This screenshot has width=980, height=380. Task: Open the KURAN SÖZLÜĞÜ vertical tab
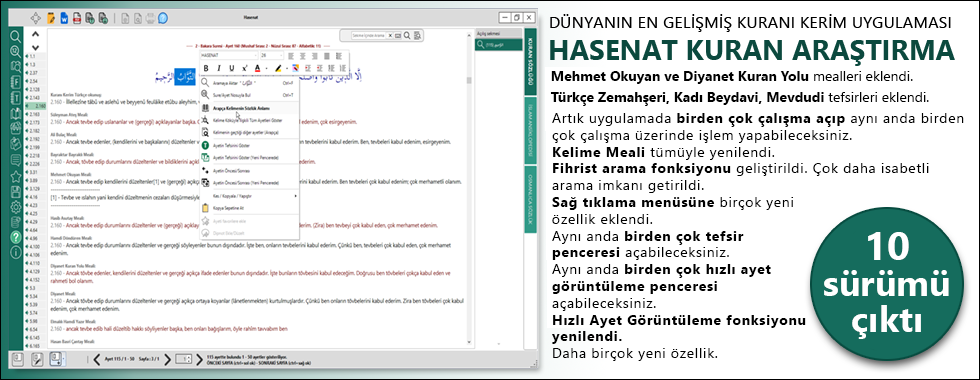[x=530, y=61]
